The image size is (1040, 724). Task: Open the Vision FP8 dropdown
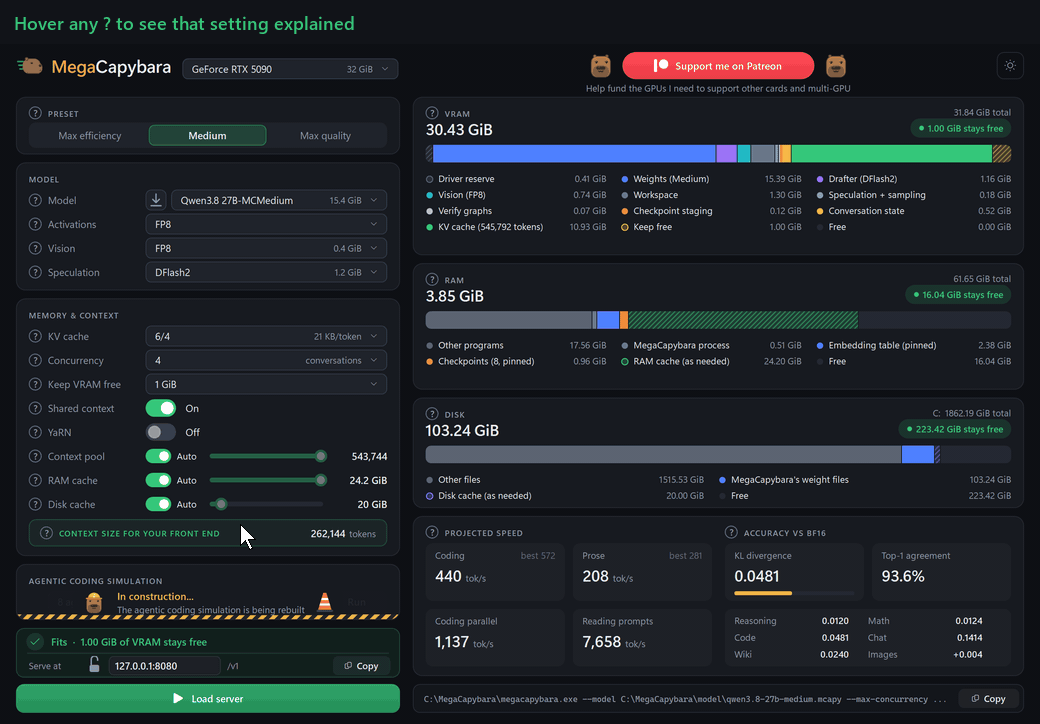(266, 248)
